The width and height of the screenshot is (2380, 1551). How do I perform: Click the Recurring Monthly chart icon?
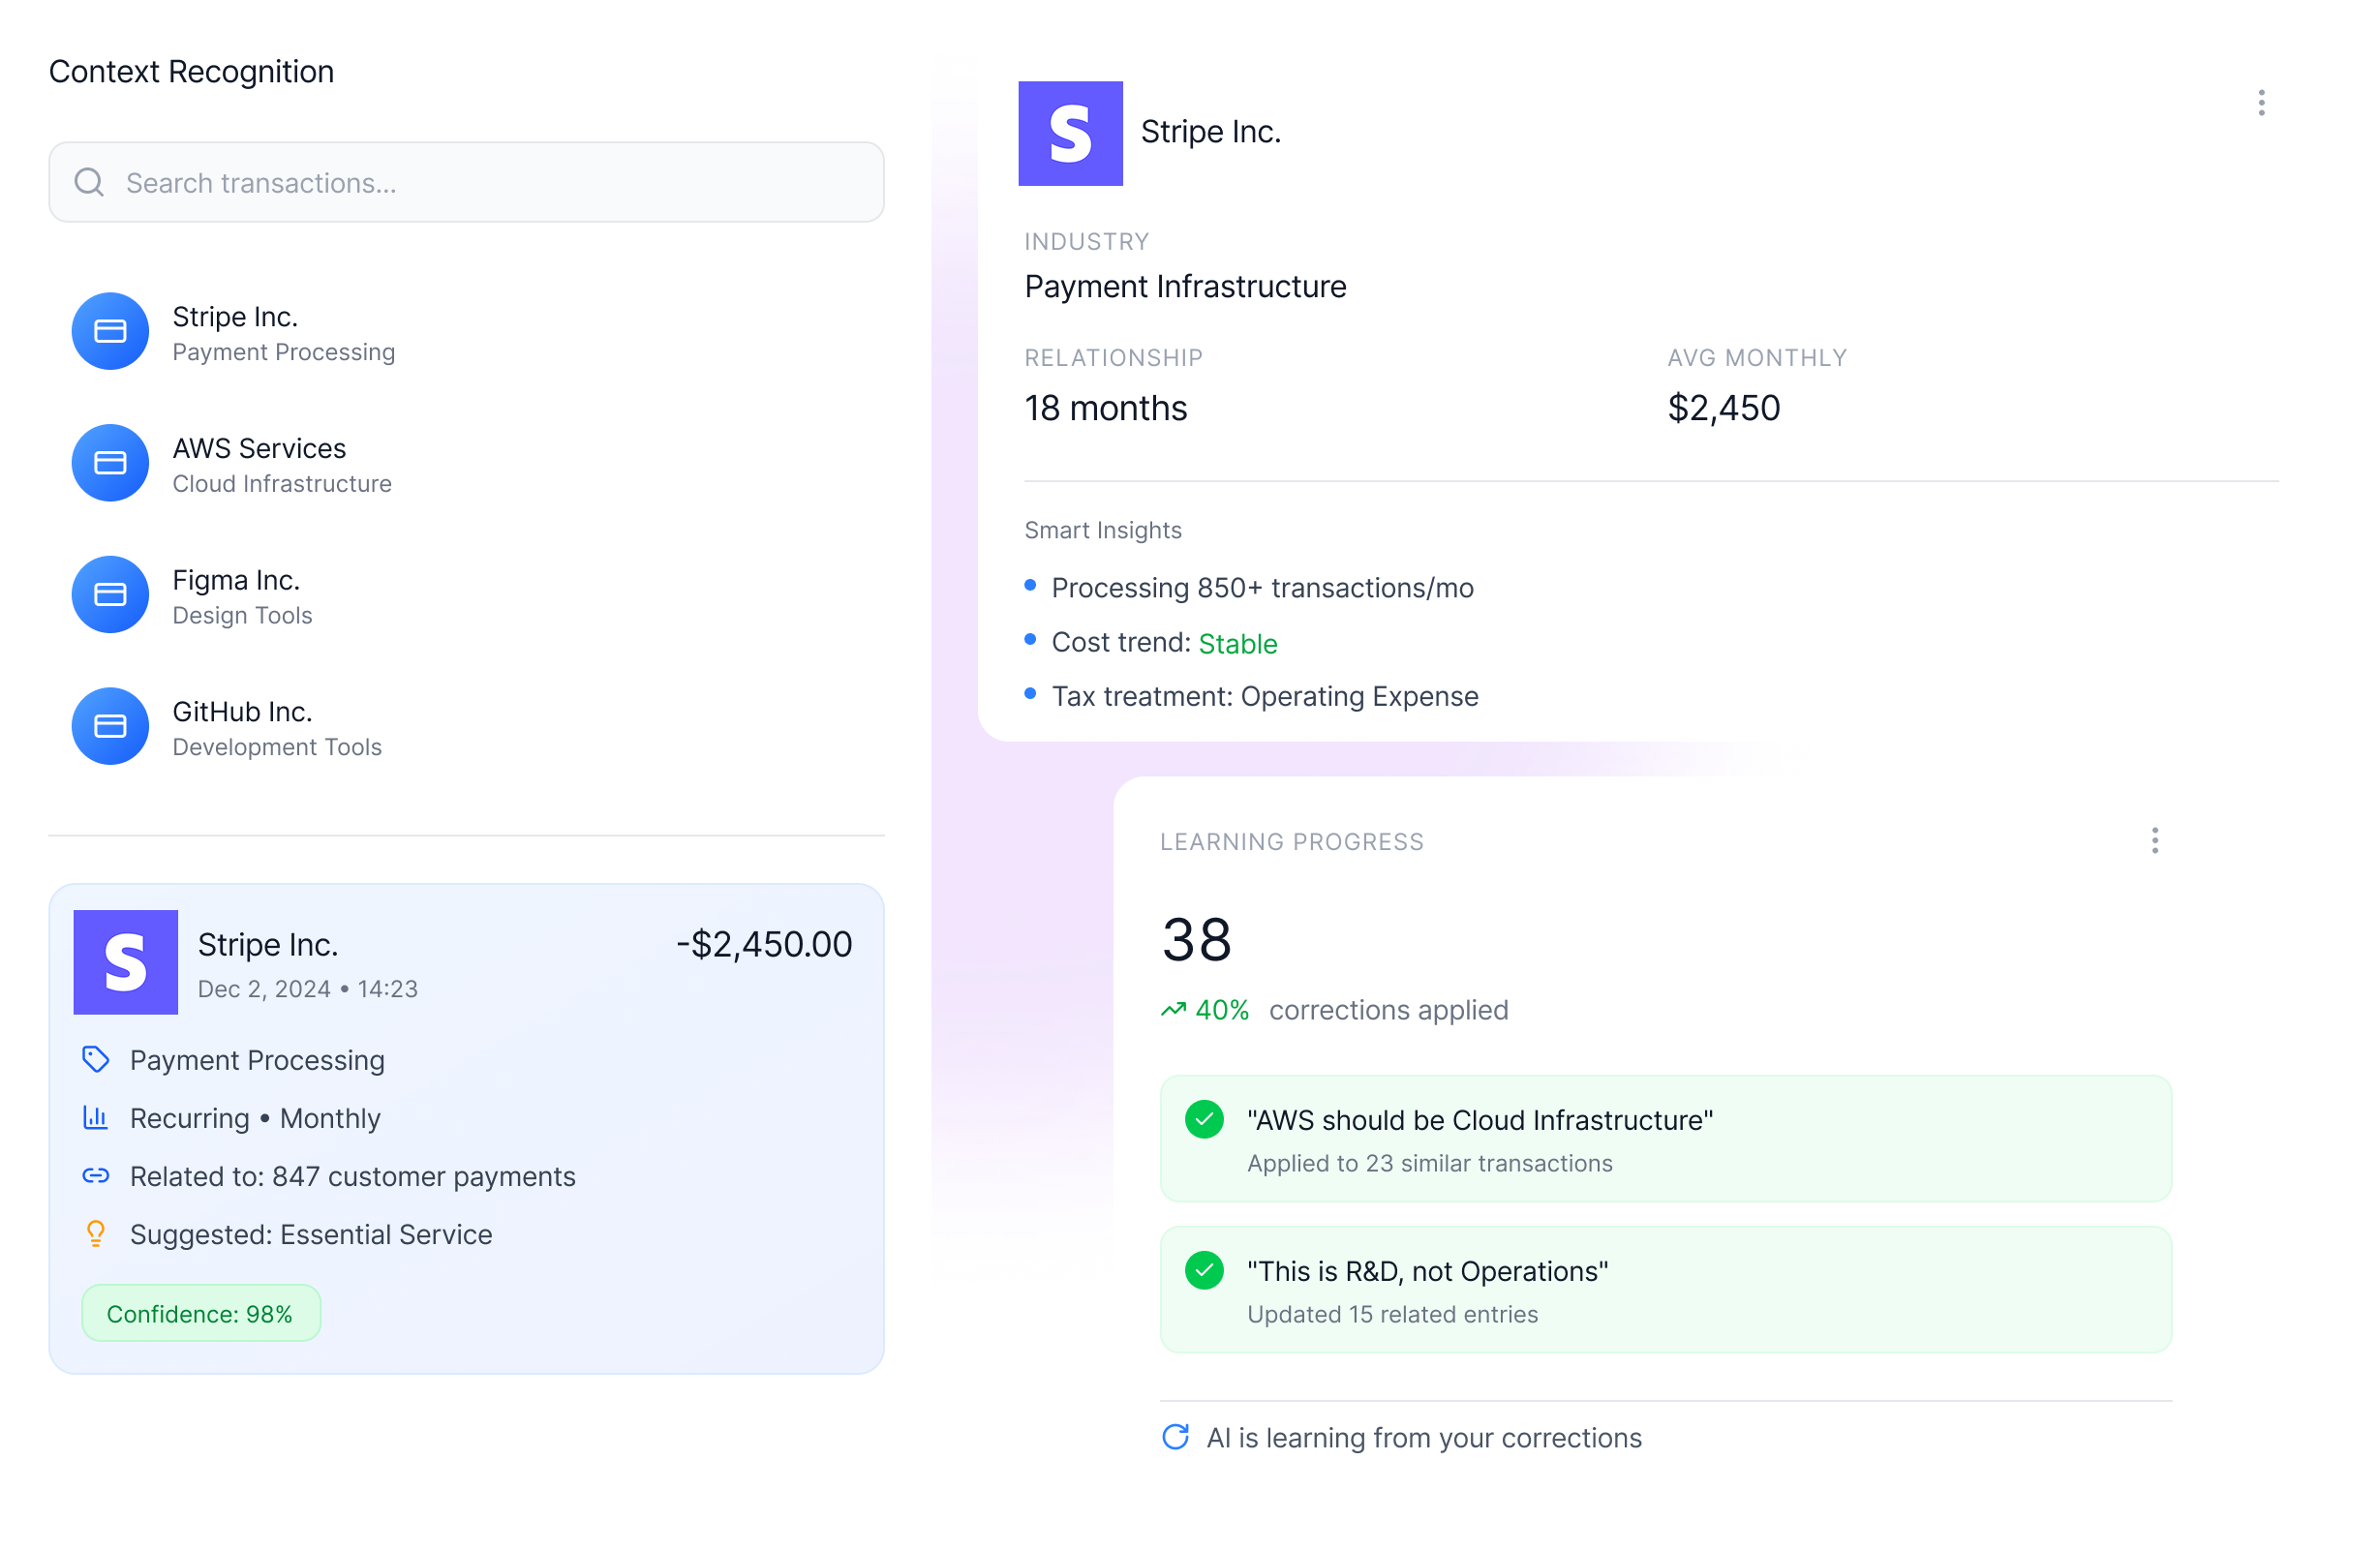pyautogui.click(x=96, y=1118)
